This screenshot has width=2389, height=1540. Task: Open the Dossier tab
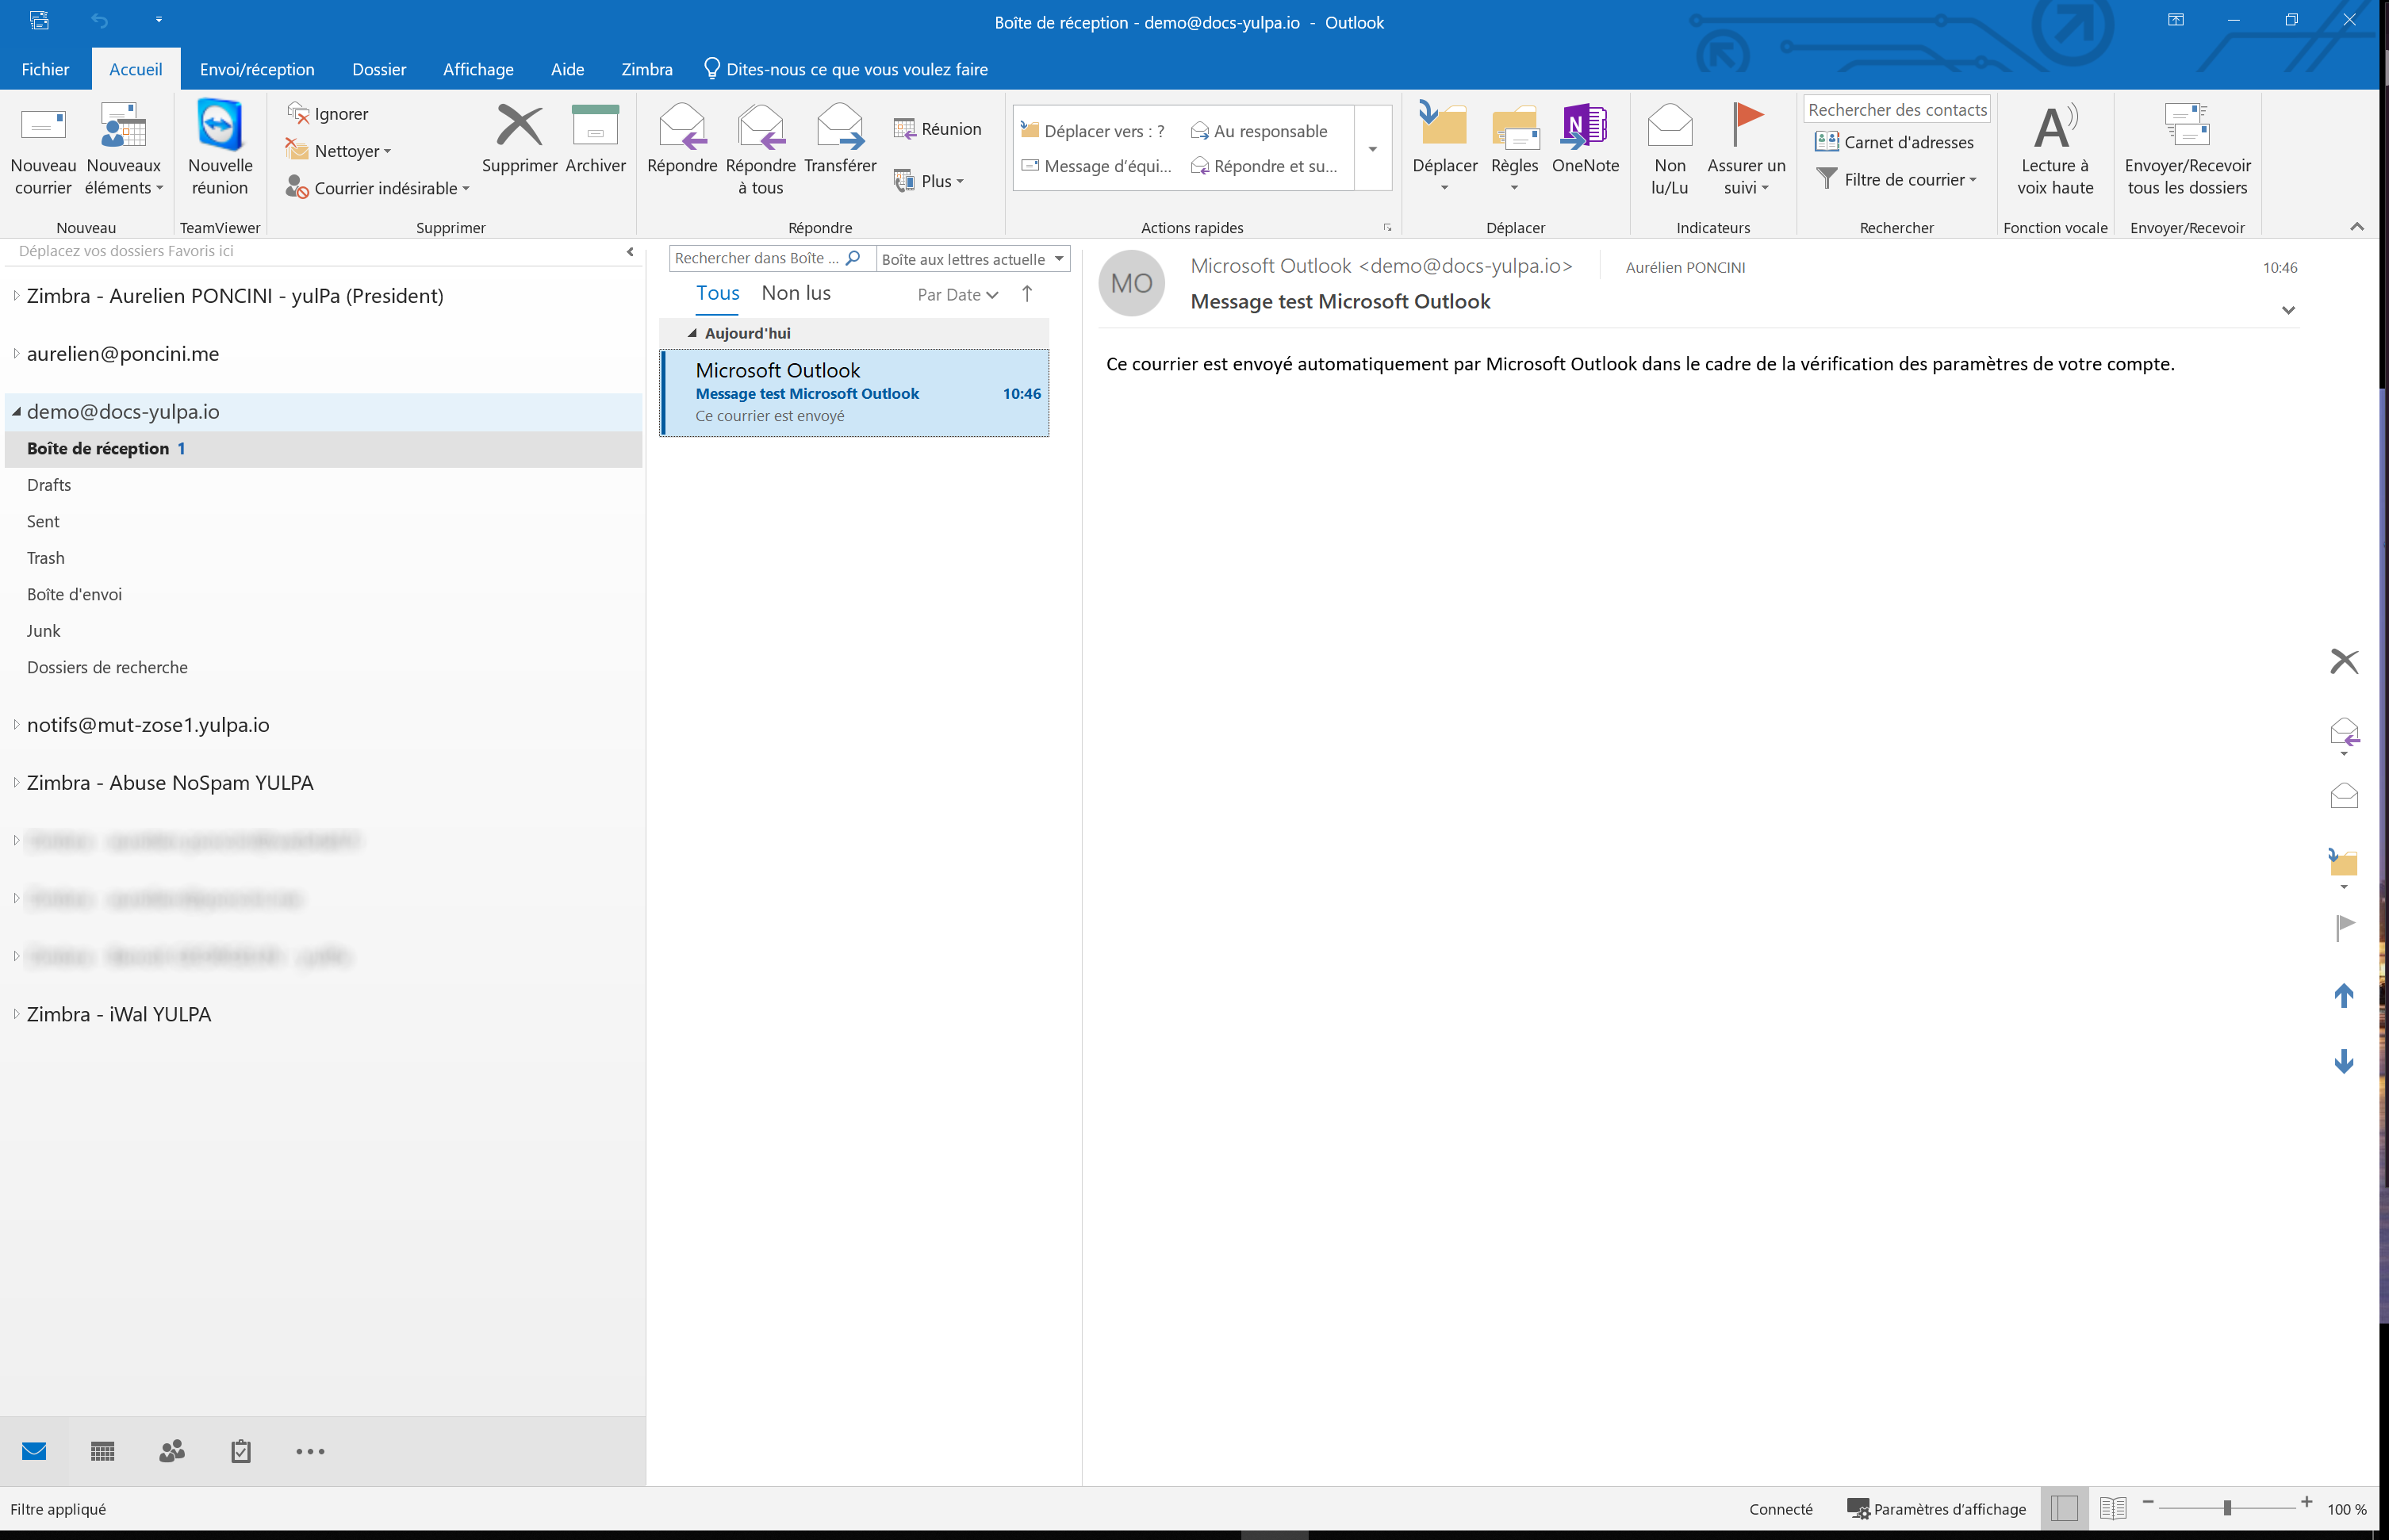[379, 69]
